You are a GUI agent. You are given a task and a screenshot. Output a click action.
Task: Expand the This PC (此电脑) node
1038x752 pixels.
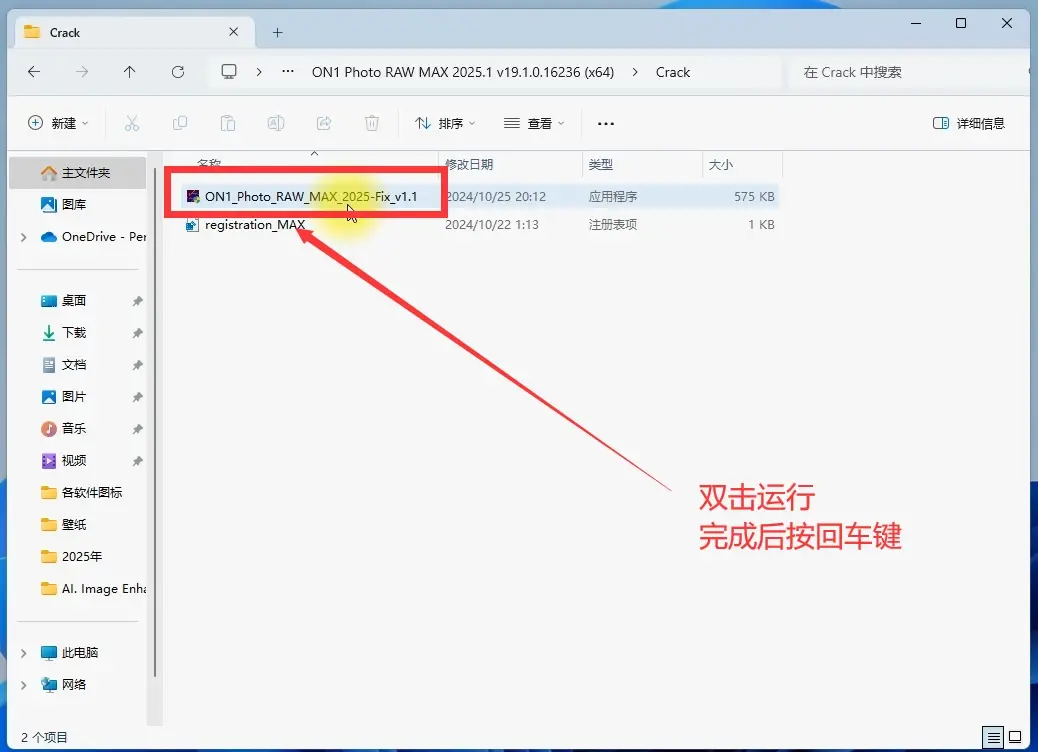click(x=24, y=653)
